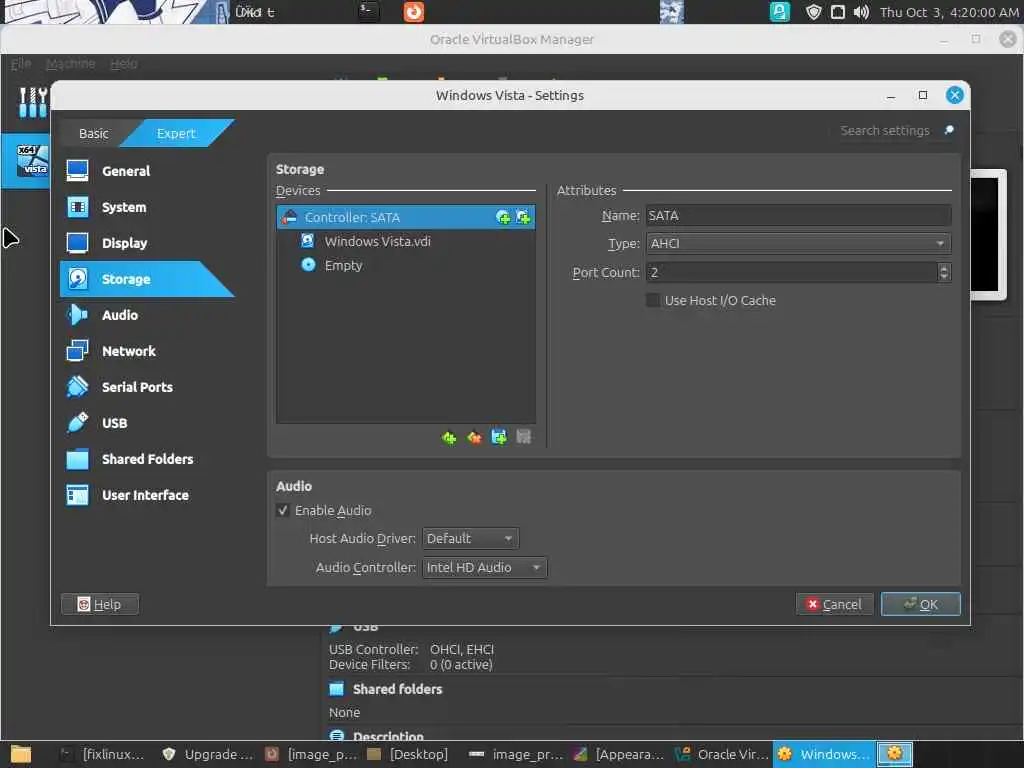
Task: Switch to the Expert tab
Action: (176, 133)
